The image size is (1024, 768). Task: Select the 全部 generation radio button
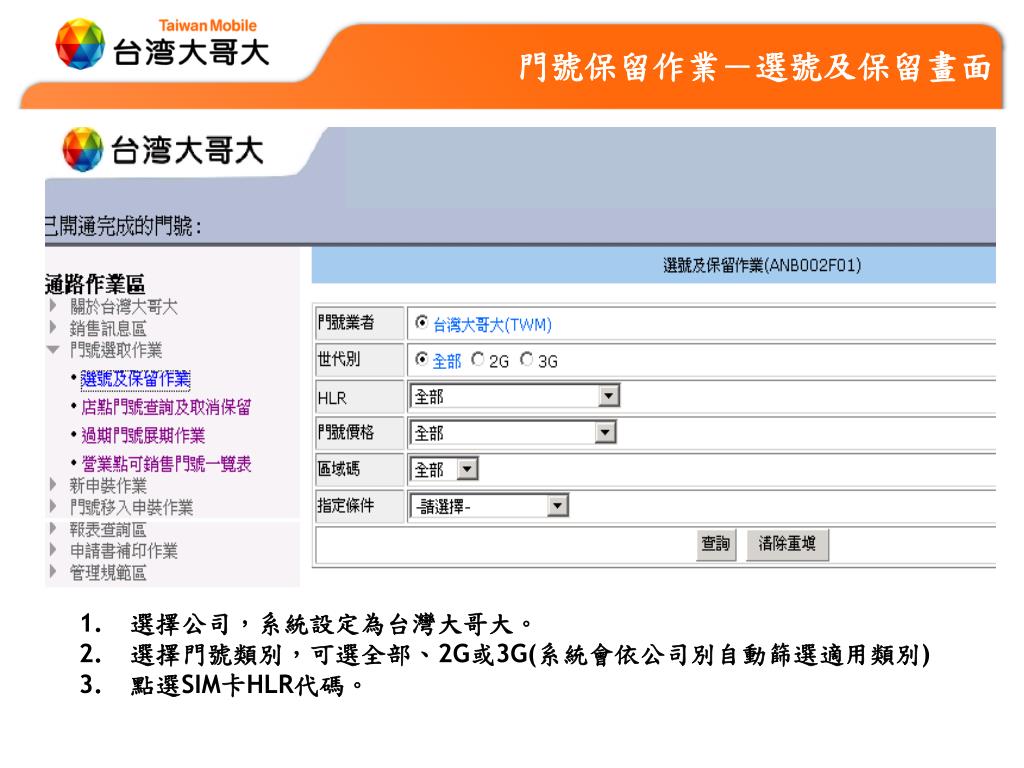[x=421, y=359]
